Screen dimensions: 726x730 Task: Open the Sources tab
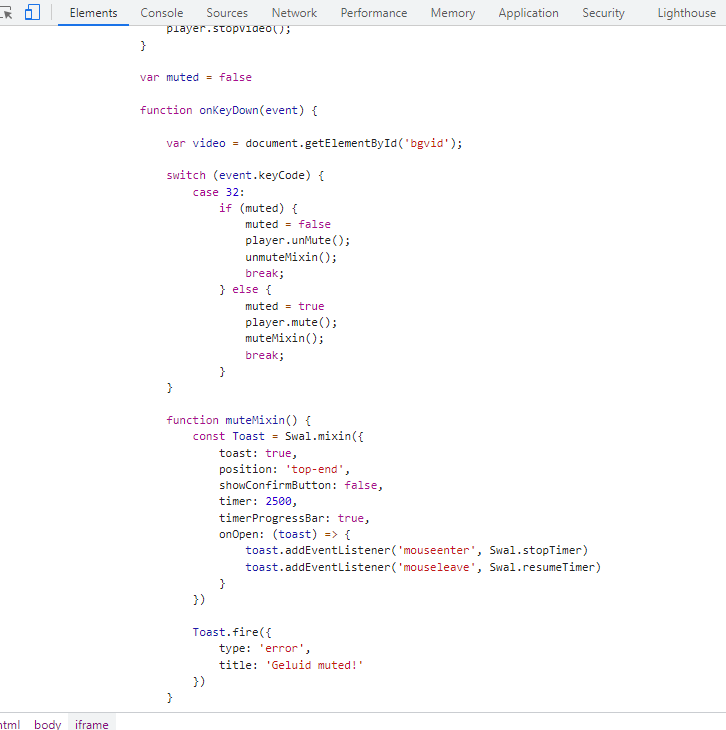coord(227,13)
